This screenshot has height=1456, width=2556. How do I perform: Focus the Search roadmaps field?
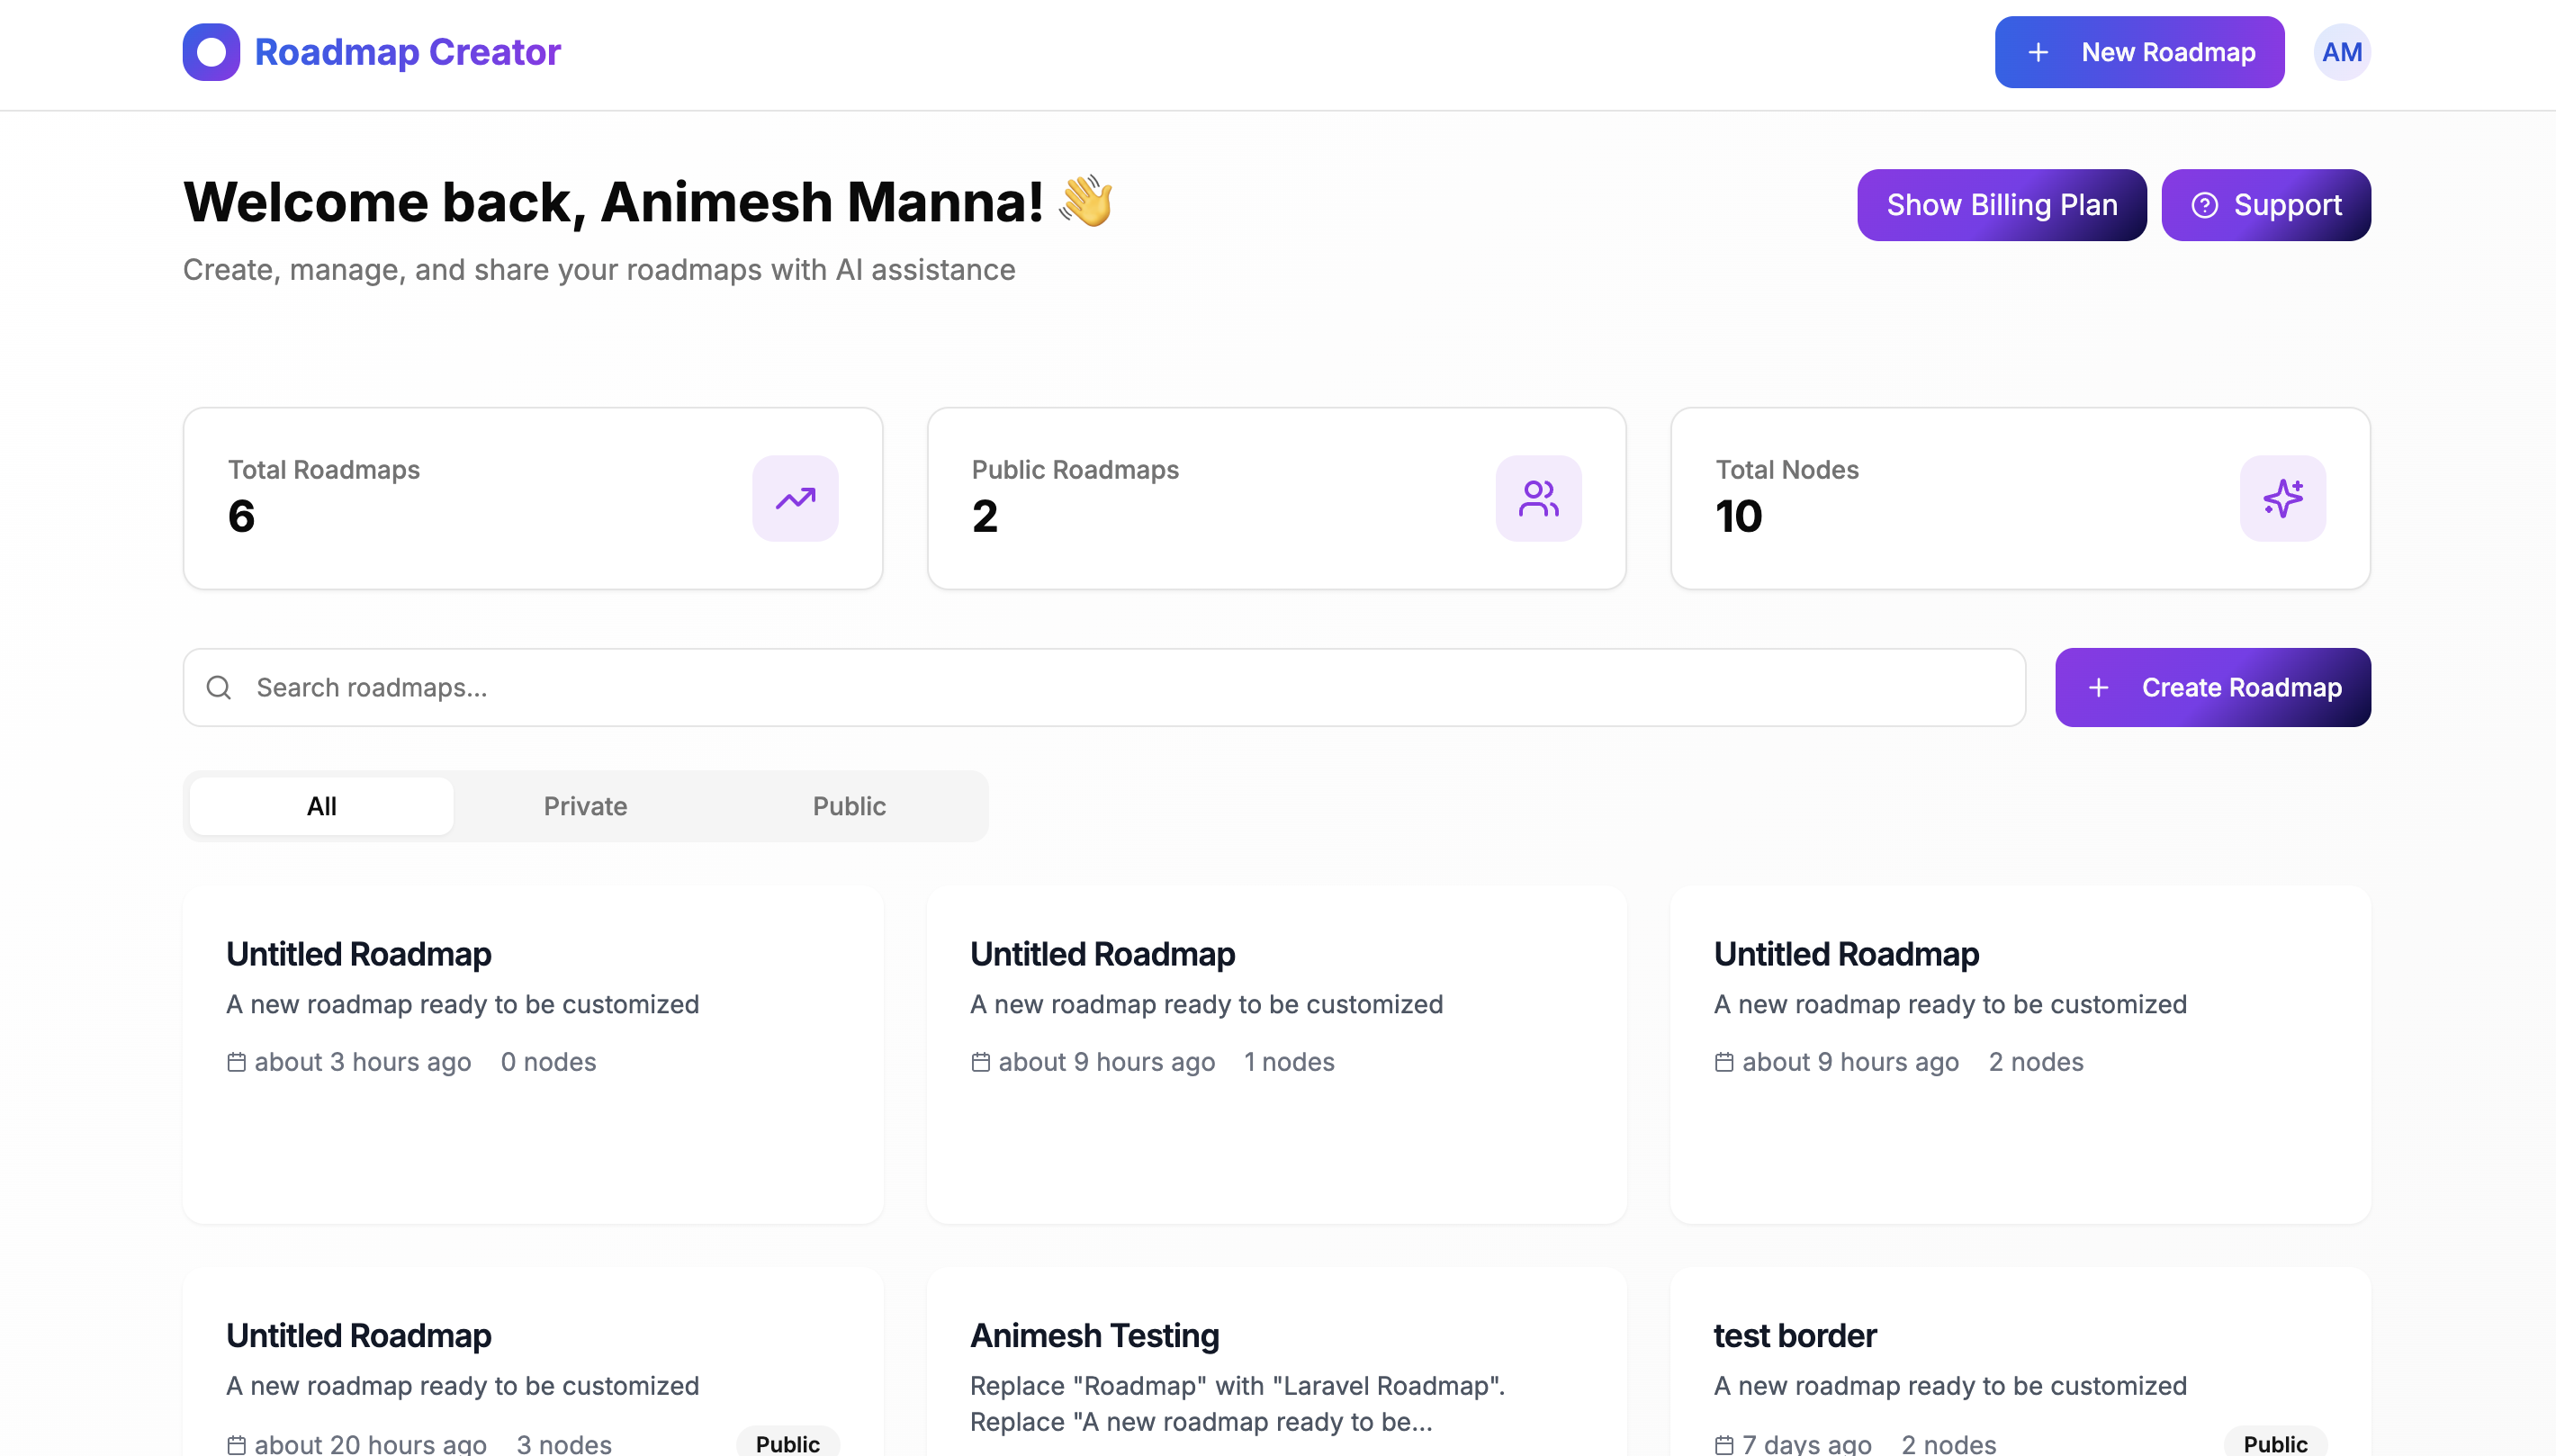point(1104,687)
